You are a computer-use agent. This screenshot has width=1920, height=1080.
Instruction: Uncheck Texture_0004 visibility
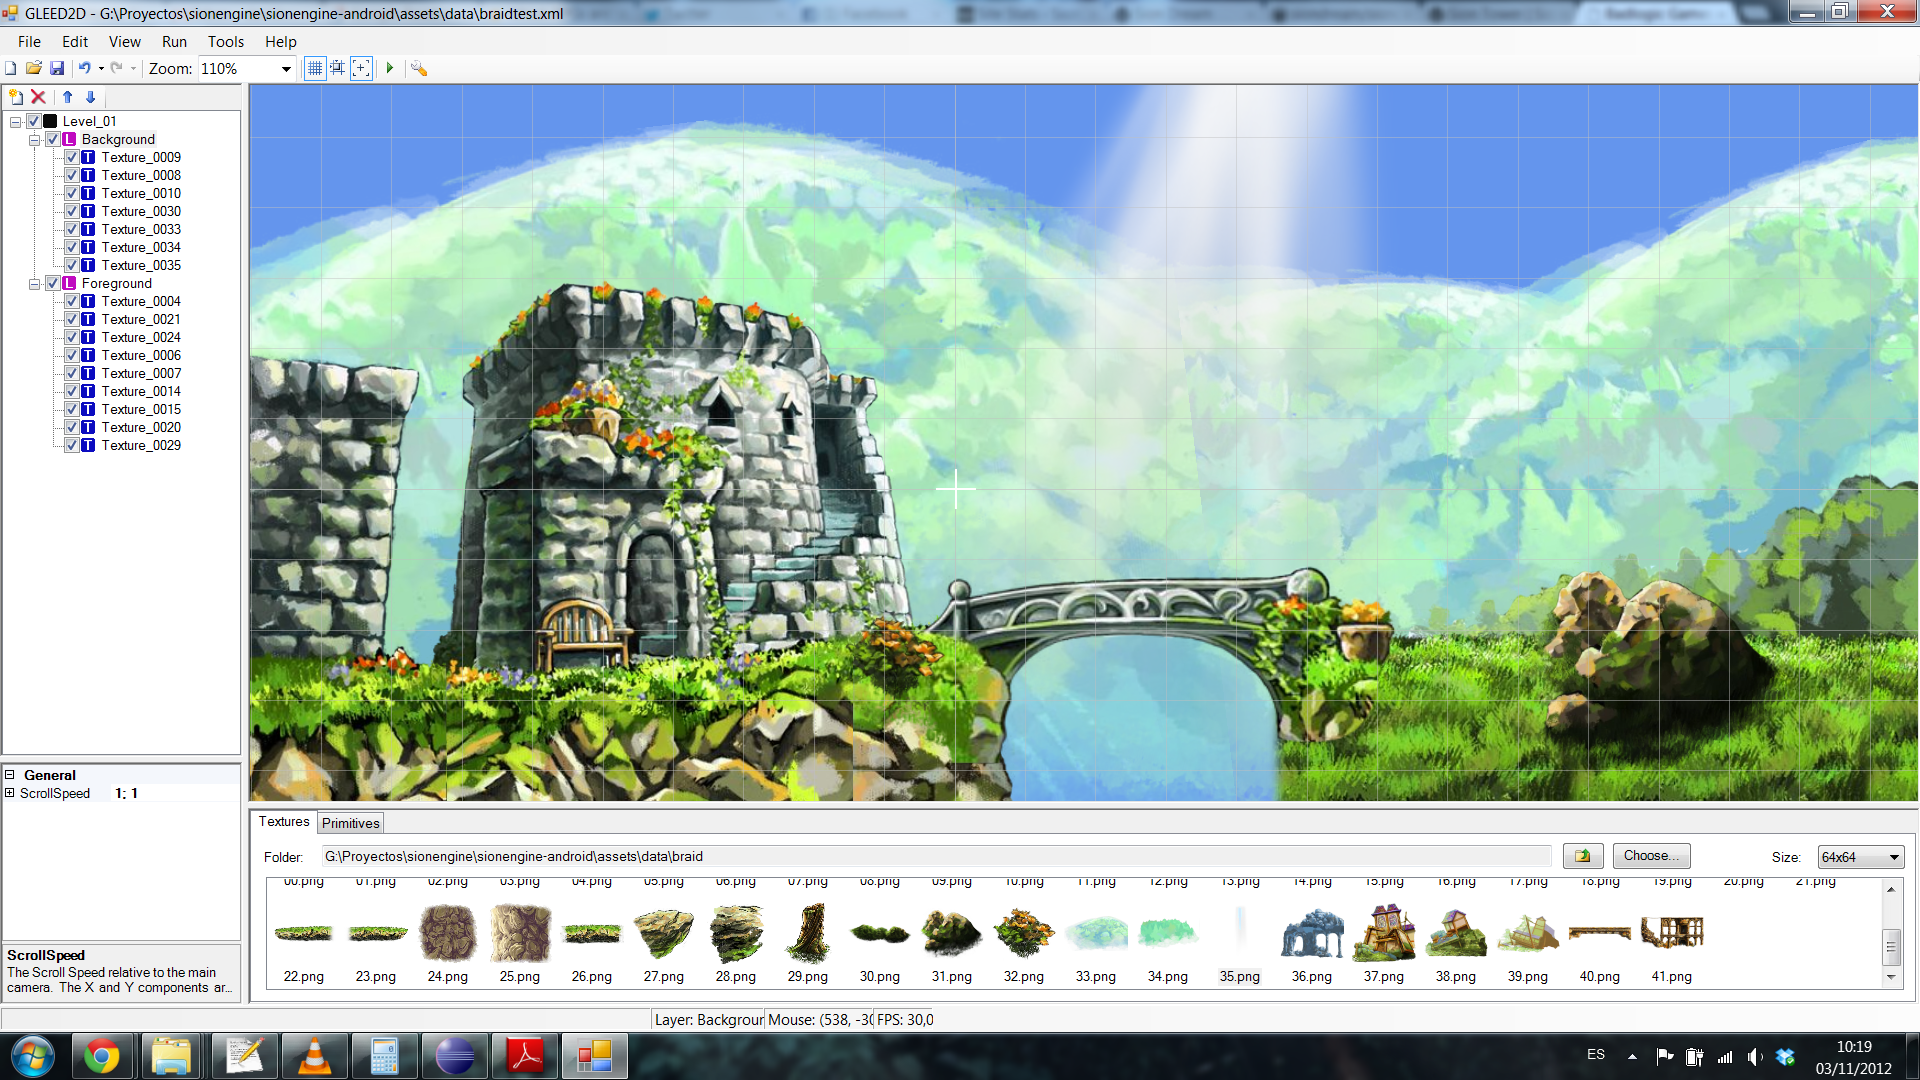click(72, 301)
